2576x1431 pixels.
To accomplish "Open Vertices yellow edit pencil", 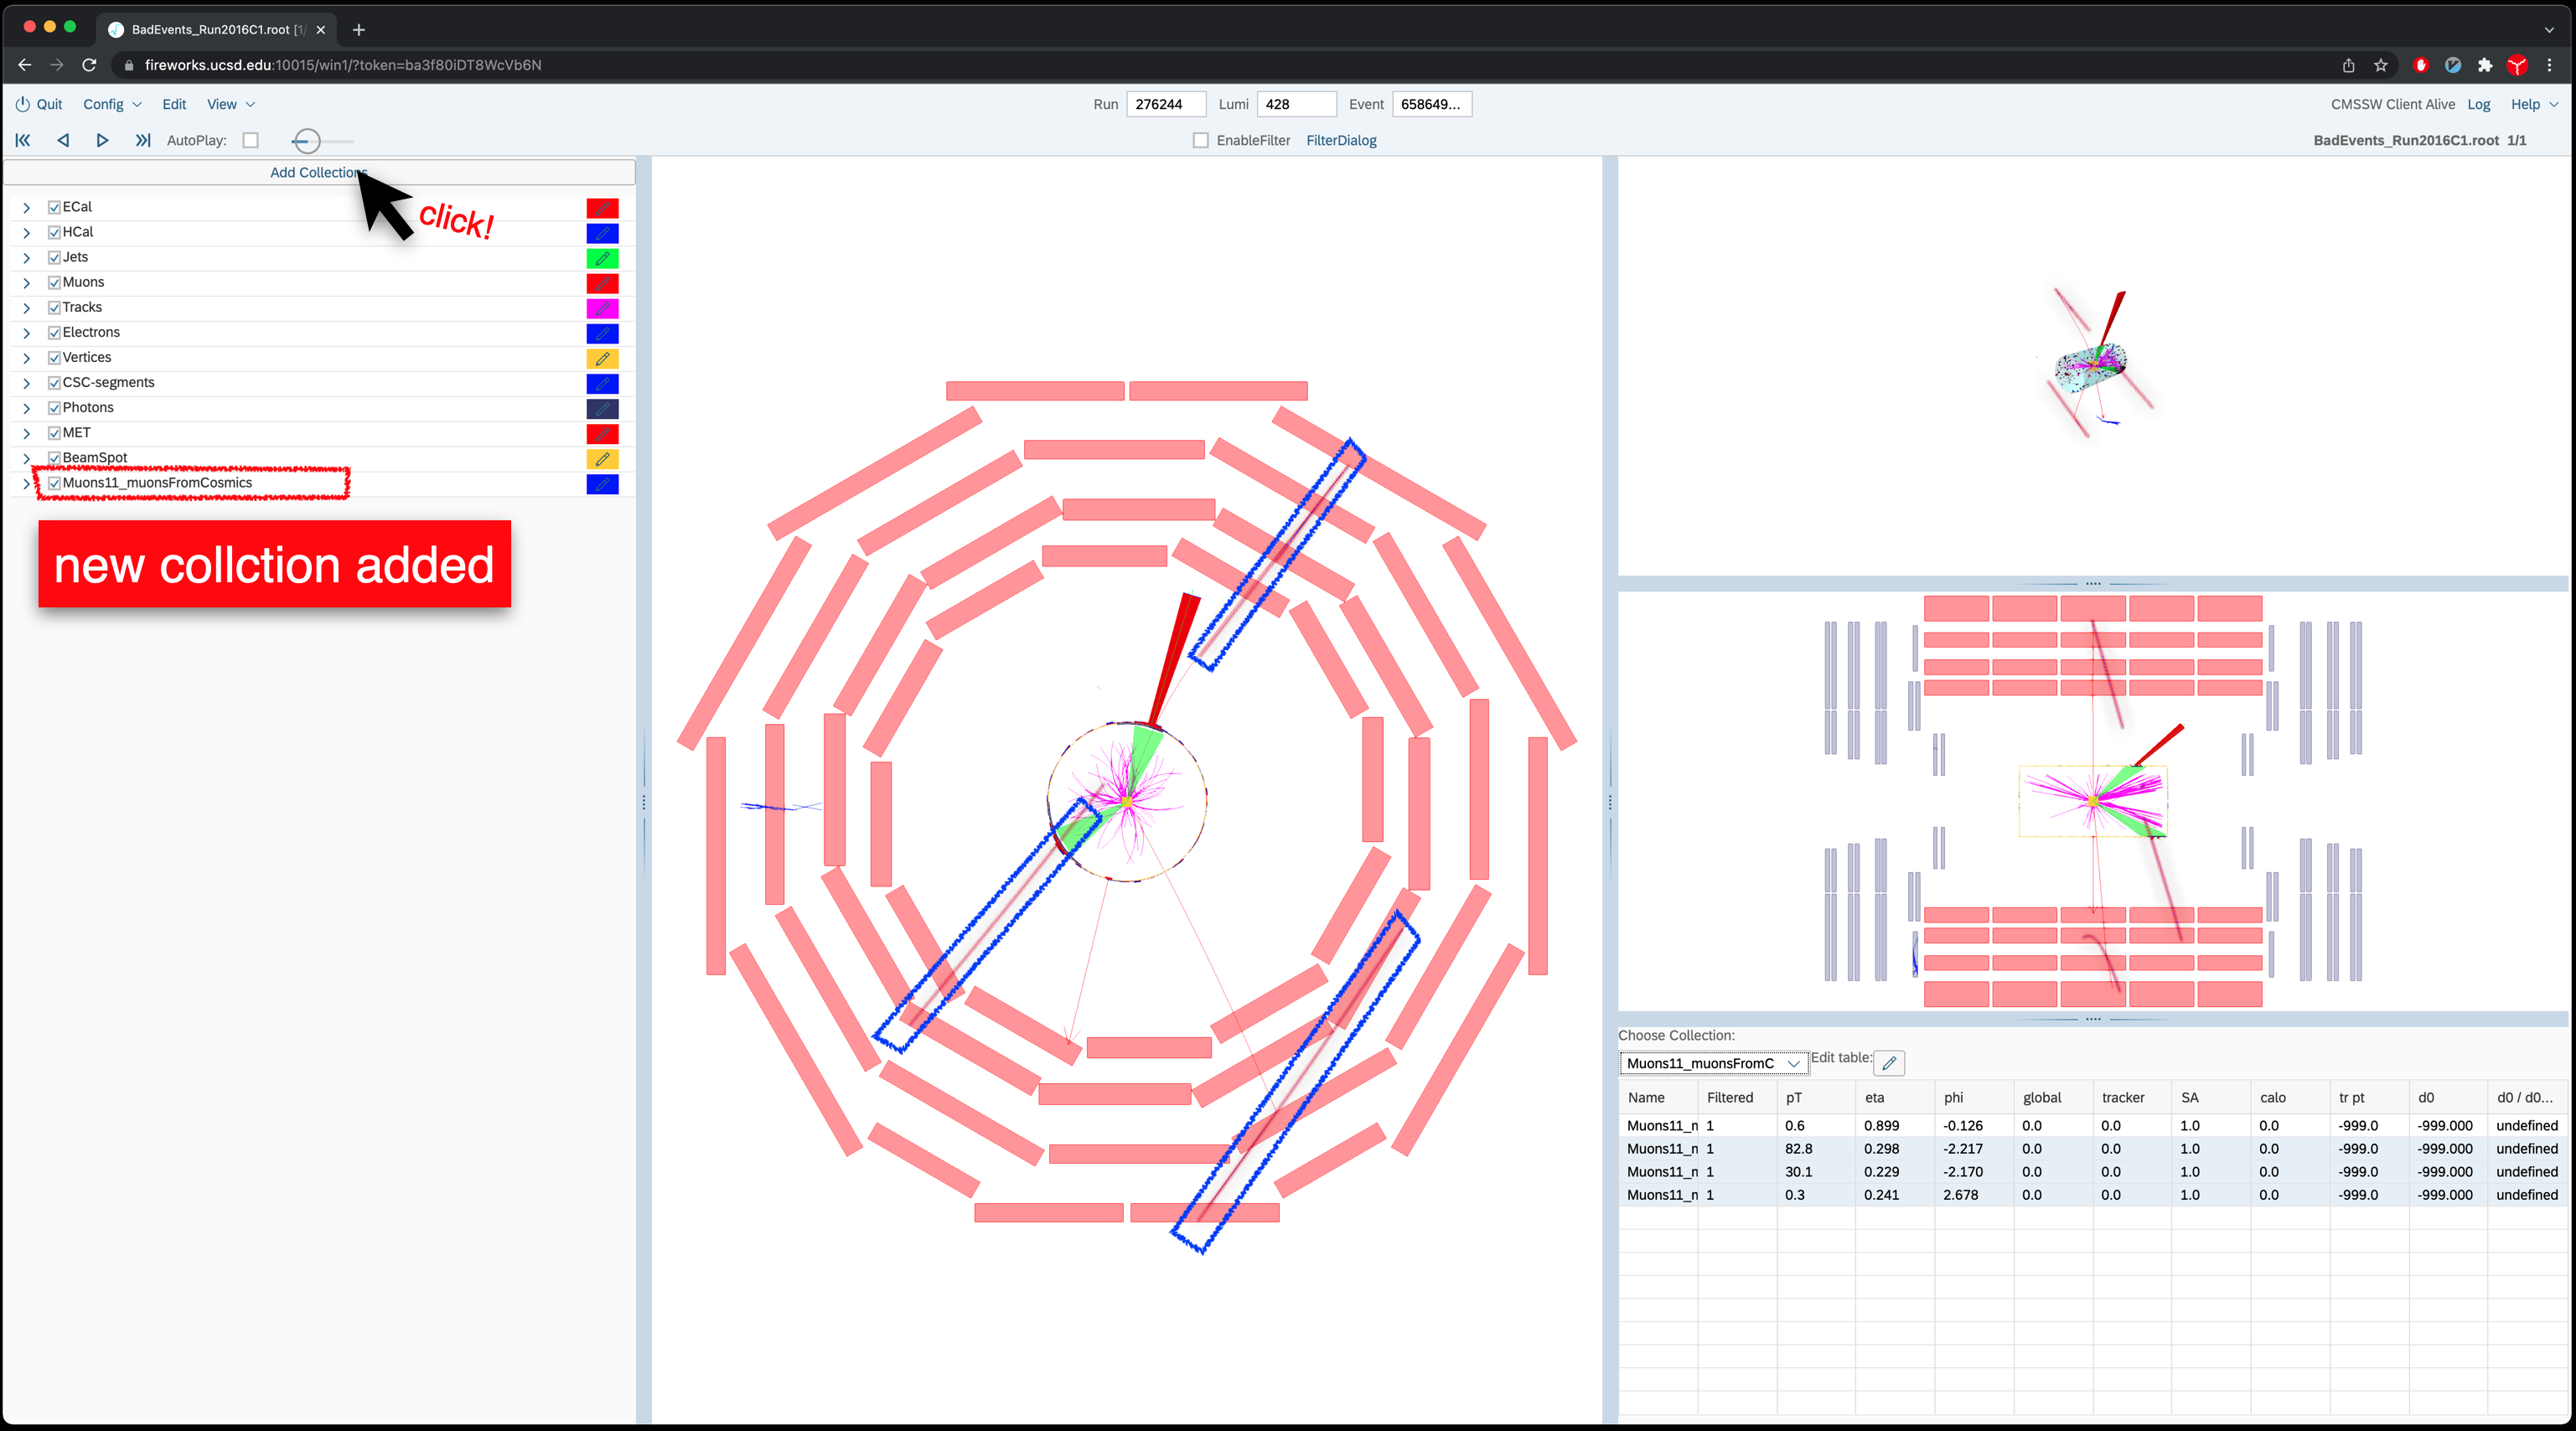I will pyautogui.click(x=602, y=358).
